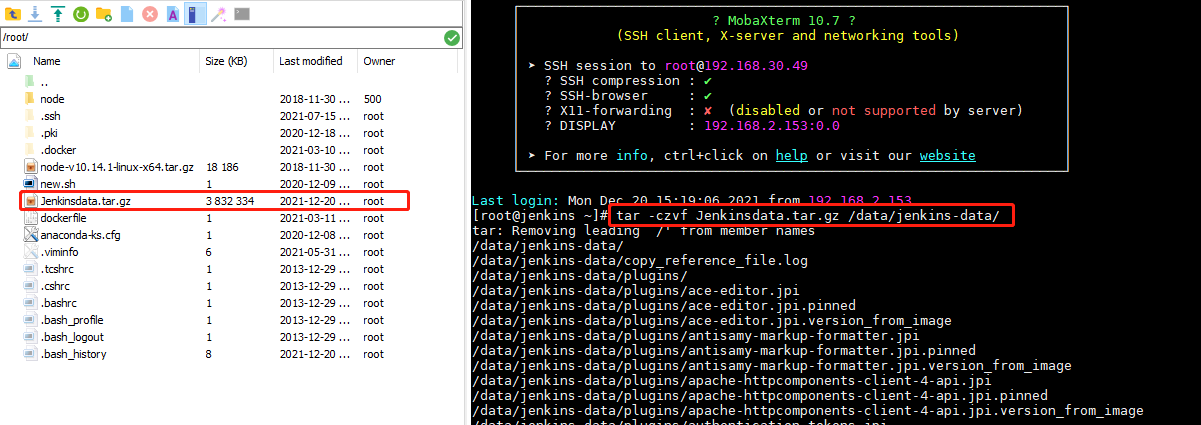Click the node folder icon

(30, 99)
